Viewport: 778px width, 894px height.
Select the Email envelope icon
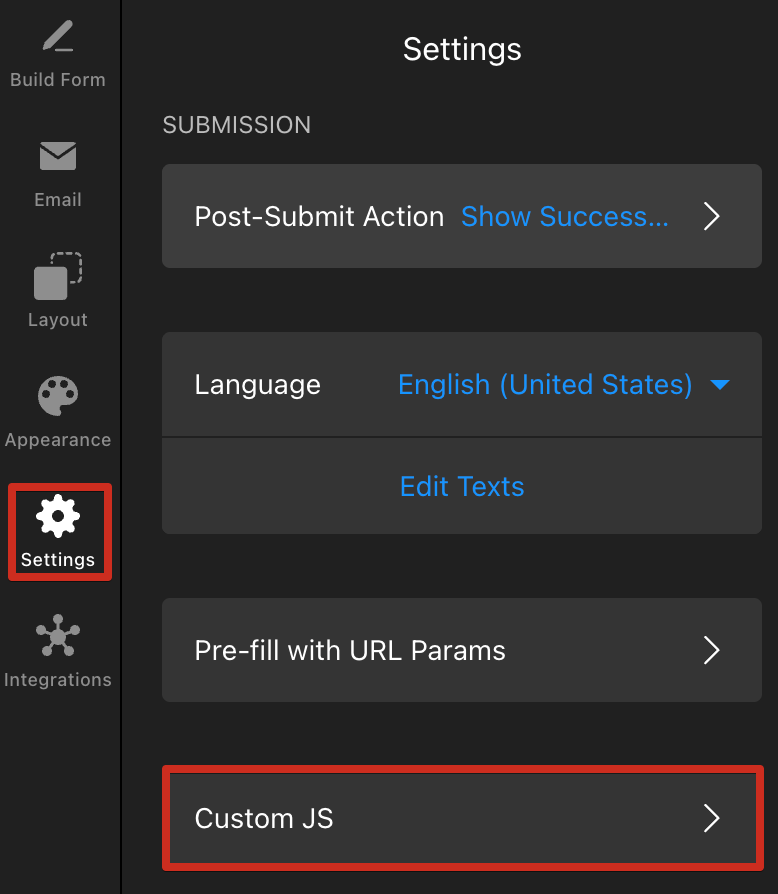pyautogui.click(x=58, y=156)
